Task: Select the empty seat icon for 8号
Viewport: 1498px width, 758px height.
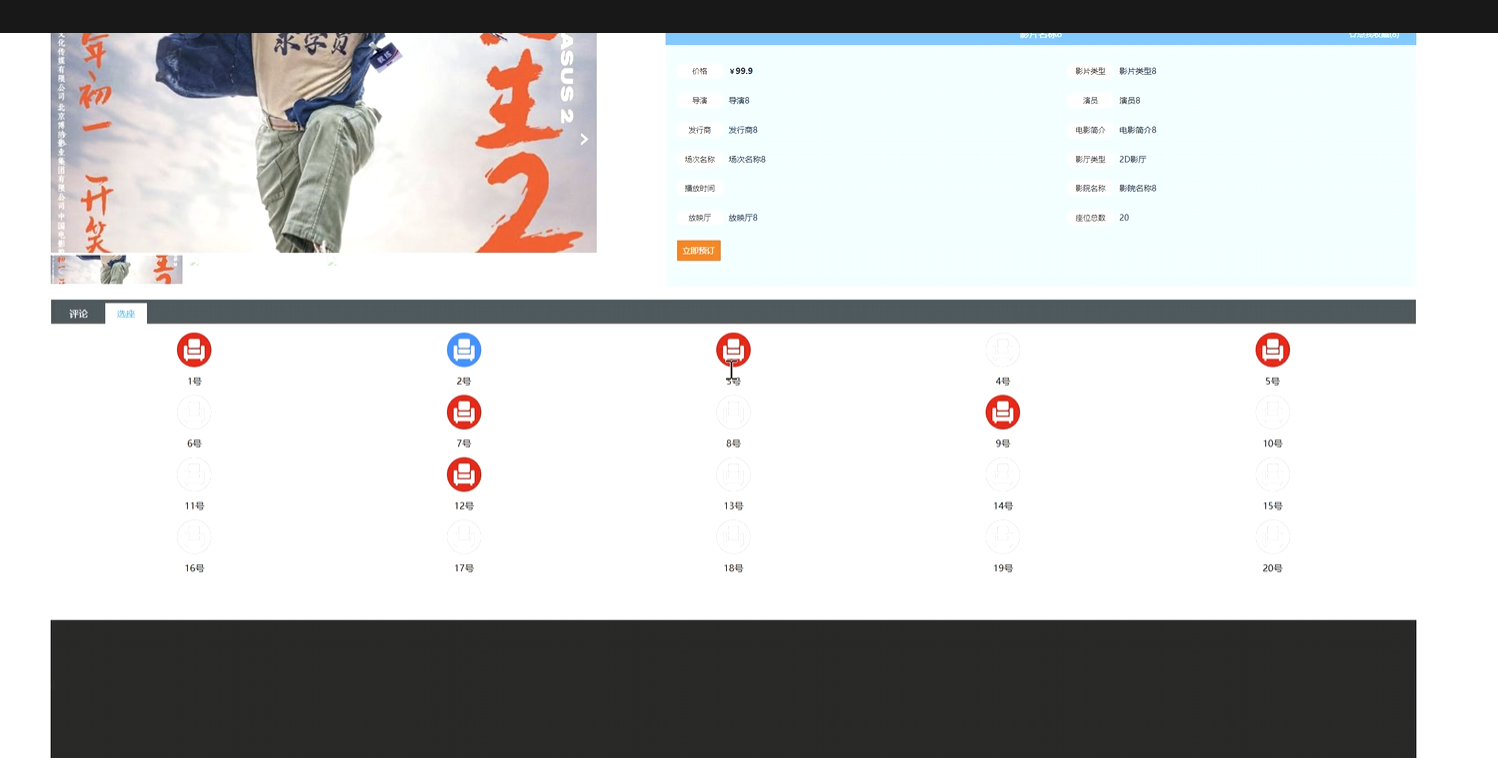Action: click(733, 412)
